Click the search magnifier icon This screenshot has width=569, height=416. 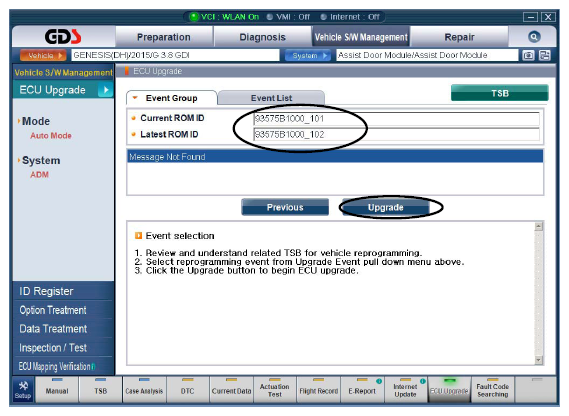coord(534,37)
